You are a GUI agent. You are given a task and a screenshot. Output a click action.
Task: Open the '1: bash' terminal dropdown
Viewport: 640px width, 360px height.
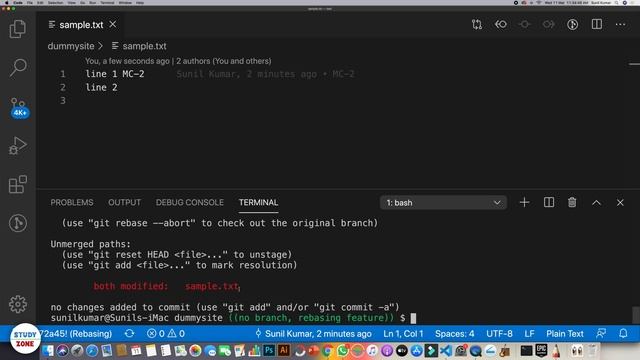[443, 203]
